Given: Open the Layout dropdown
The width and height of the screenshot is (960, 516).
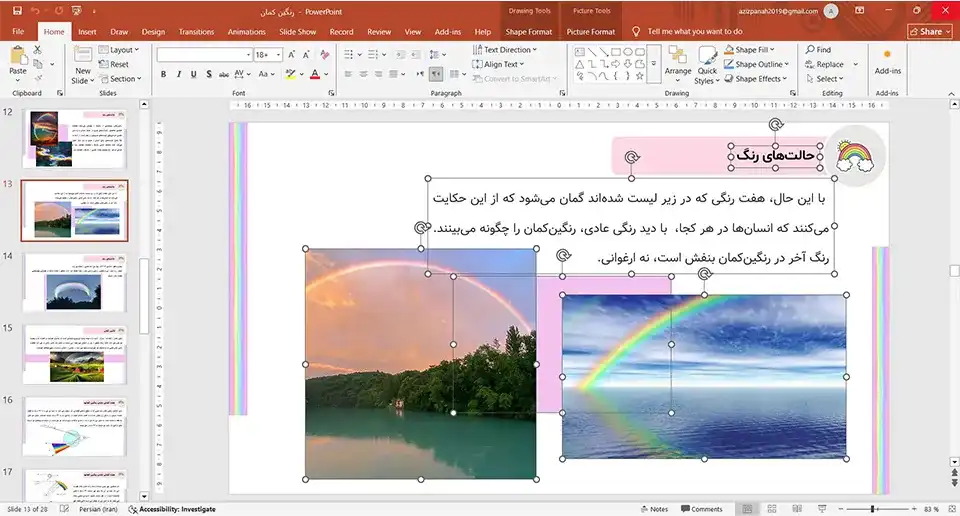Looking at the screenshot, I should pos(119,50).
